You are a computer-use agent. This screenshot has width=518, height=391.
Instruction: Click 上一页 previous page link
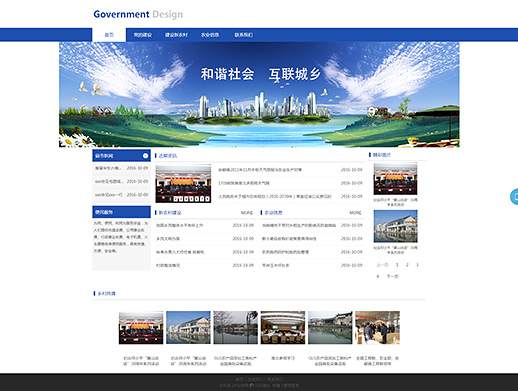point(382,265)
